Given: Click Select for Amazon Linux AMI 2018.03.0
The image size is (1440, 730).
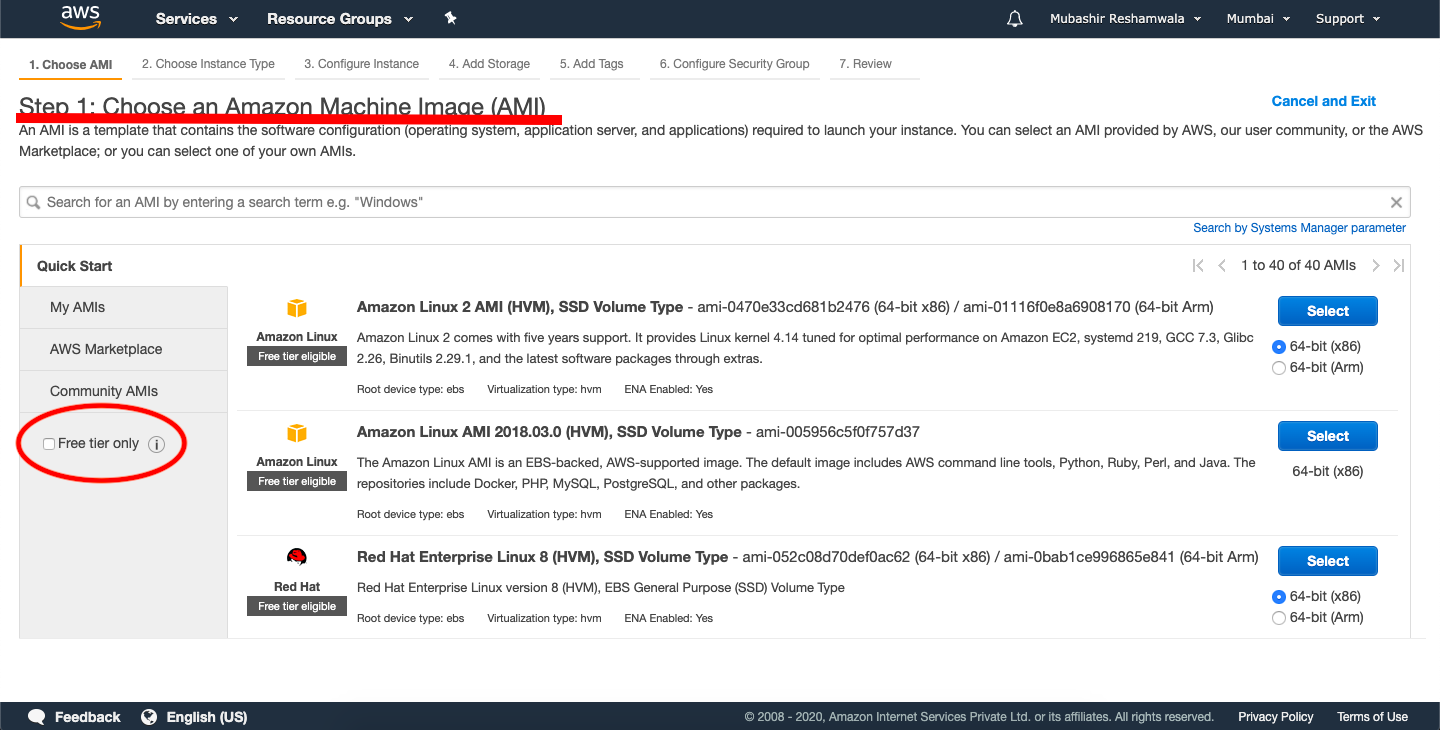Looking at the screenshot, I should [x=1328, y=436].
